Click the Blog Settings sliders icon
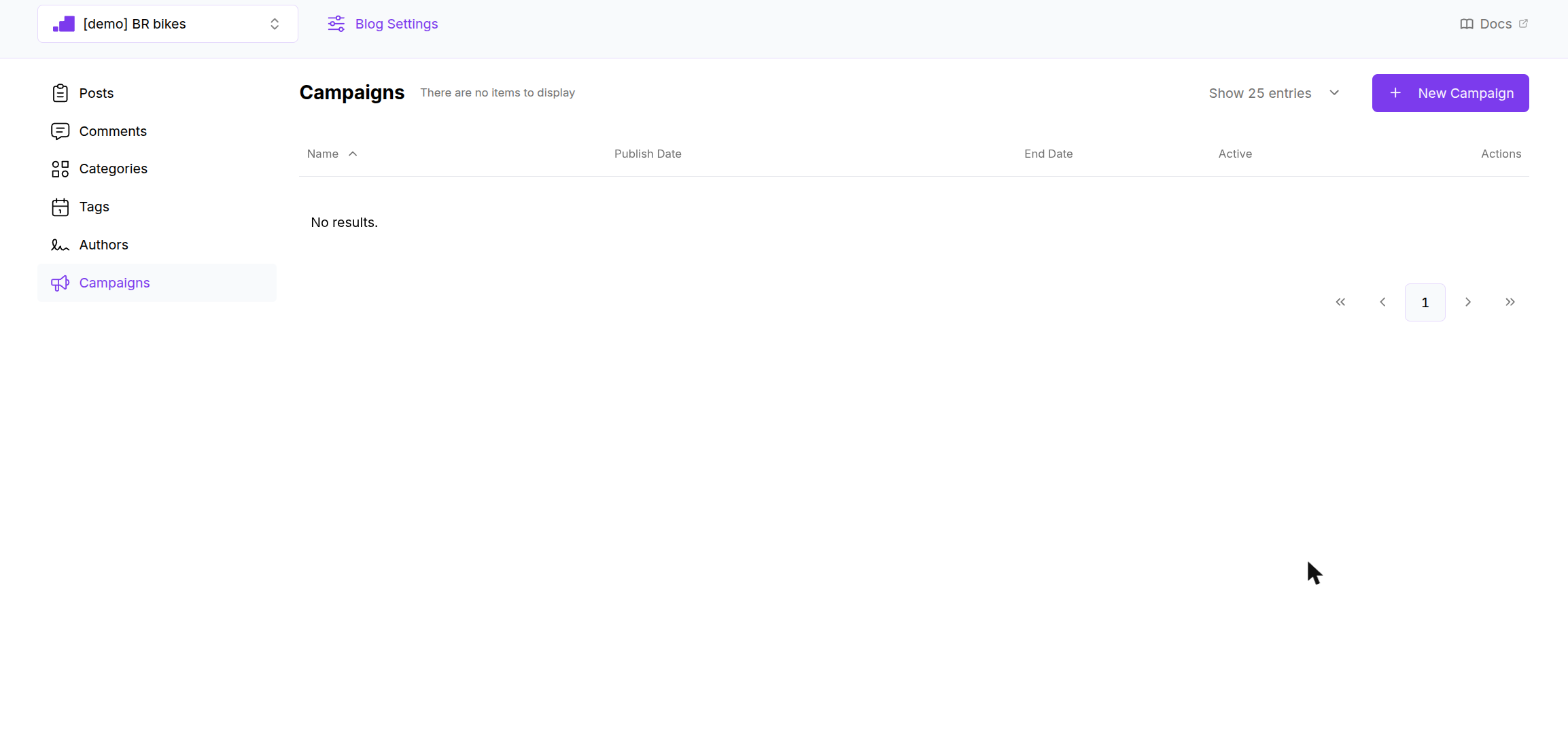1568x732 pixels. coord(336,24)
